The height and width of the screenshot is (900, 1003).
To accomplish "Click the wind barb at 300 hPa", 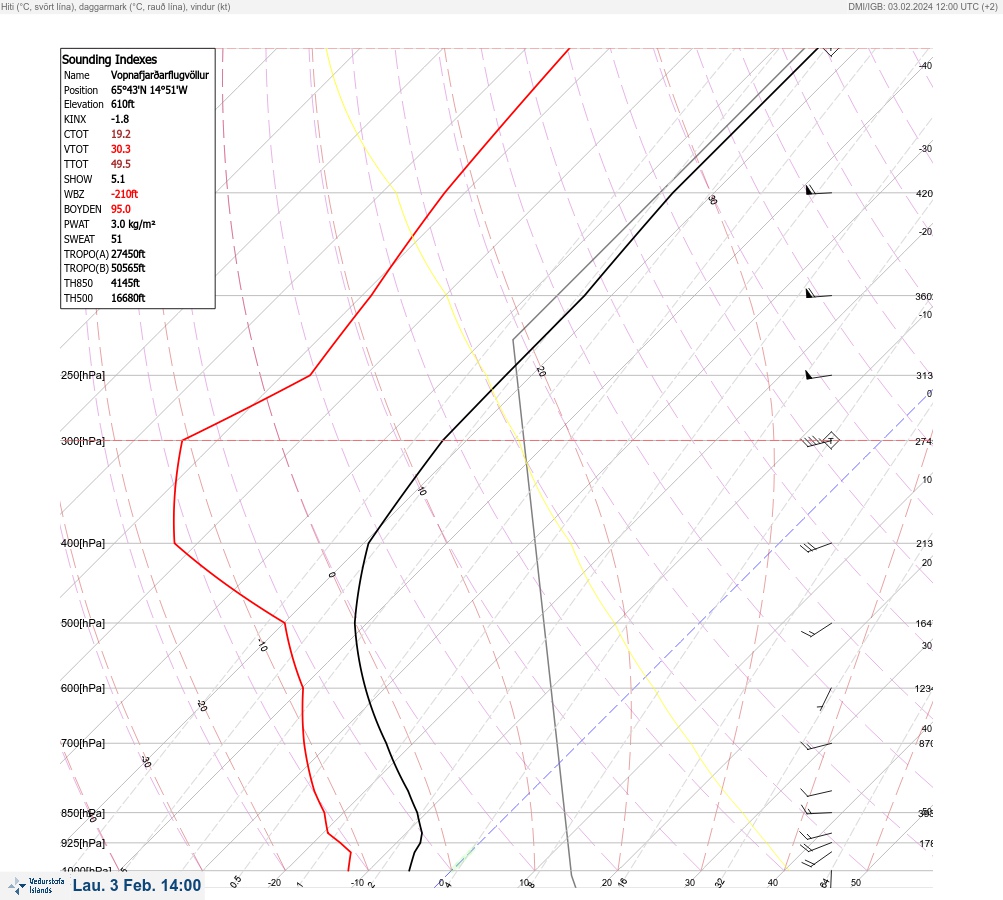I will (x=819, y=440).
